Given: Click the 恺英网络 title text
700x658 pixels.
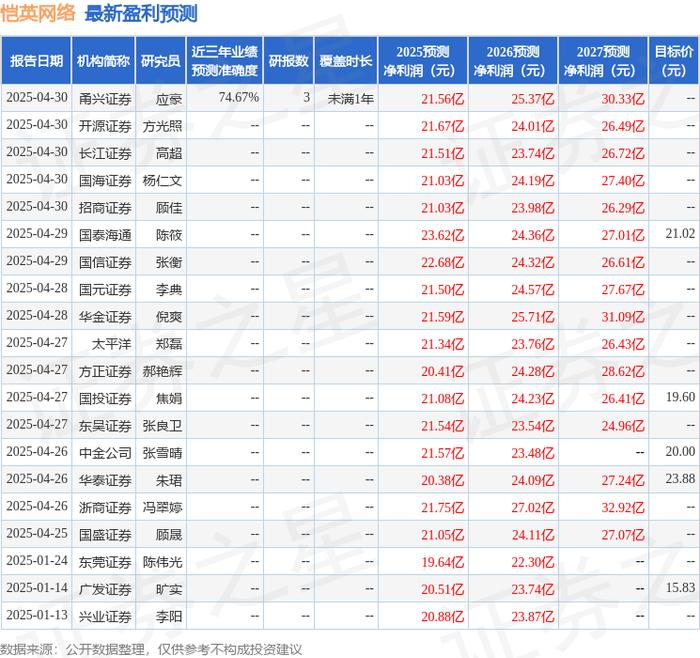Looking at the screenshot, I should pyautogui.click(x=38, y=13).
